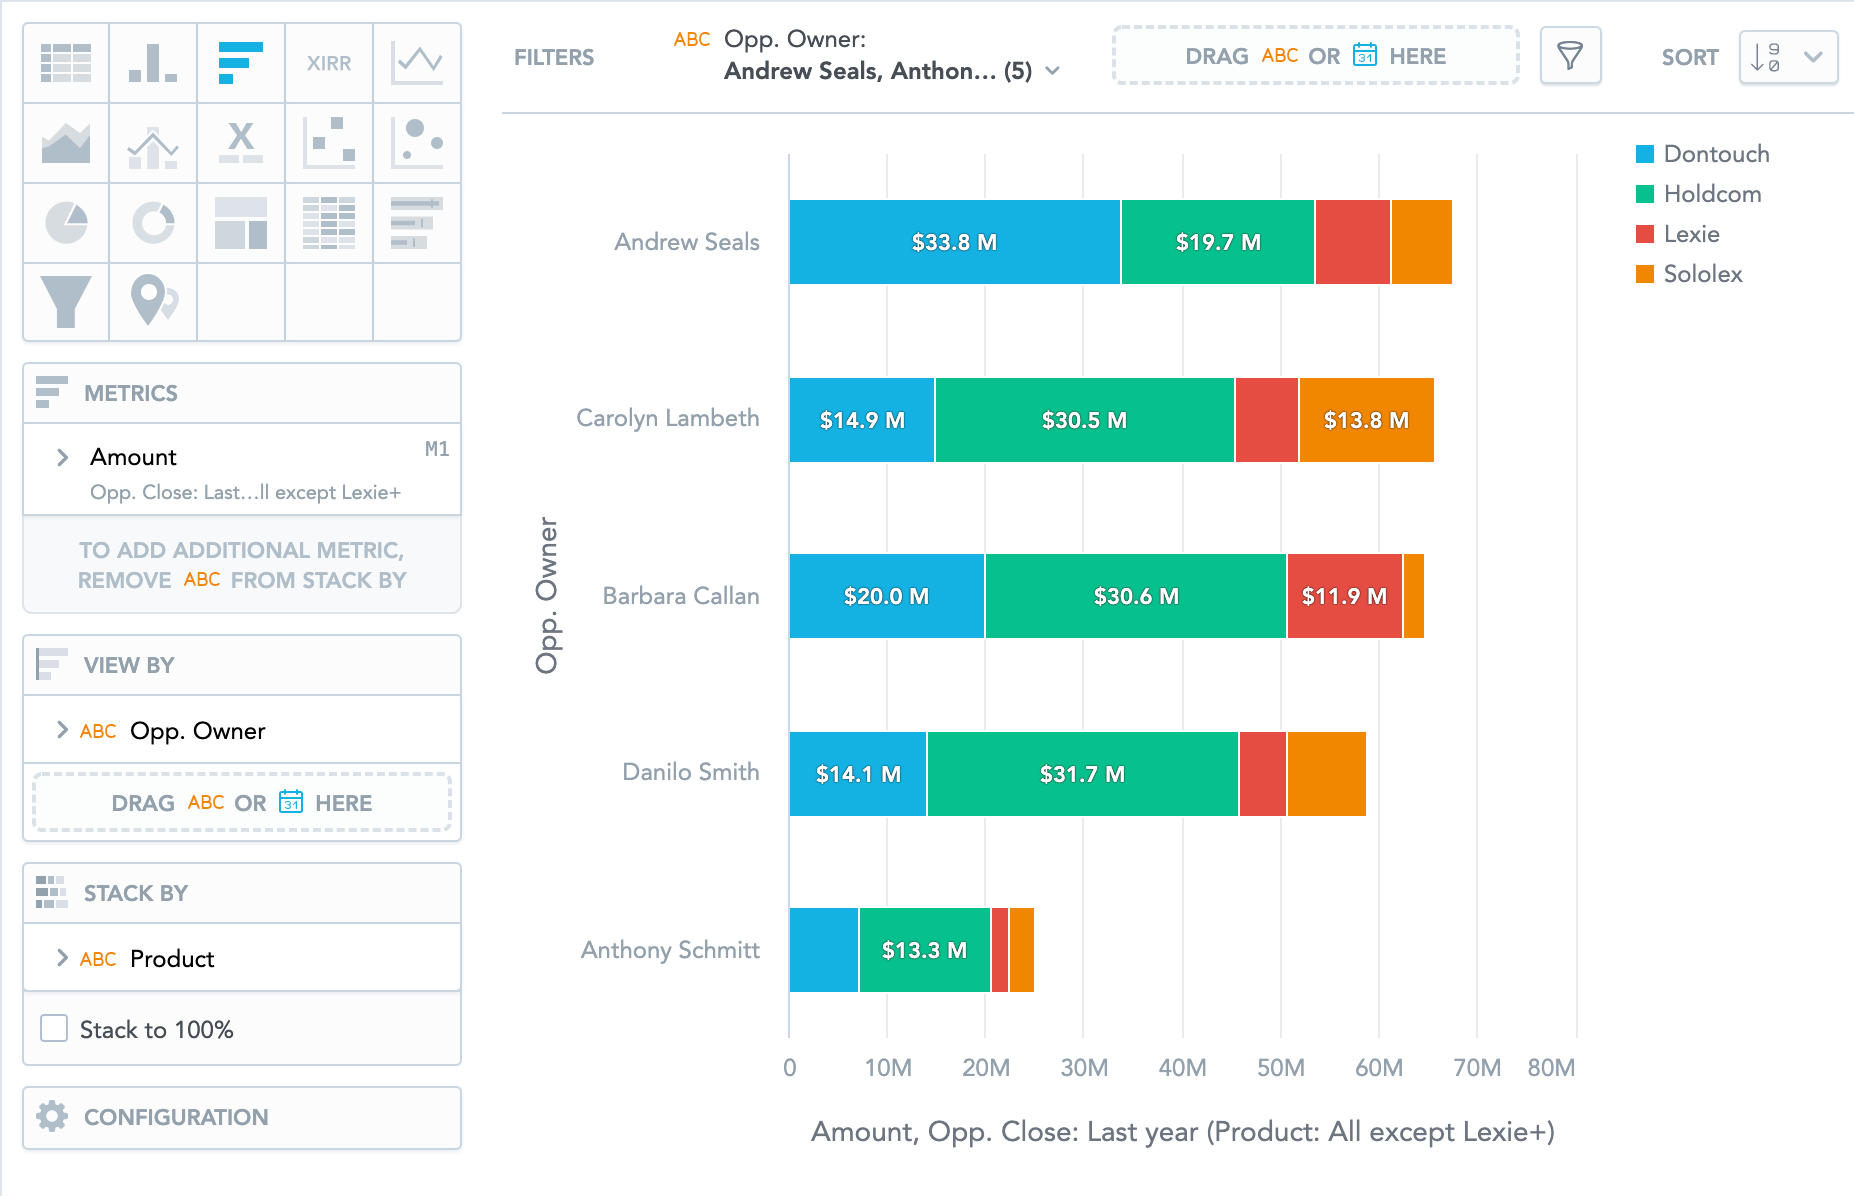Select the Treemap visualization icon

(241, 223)
